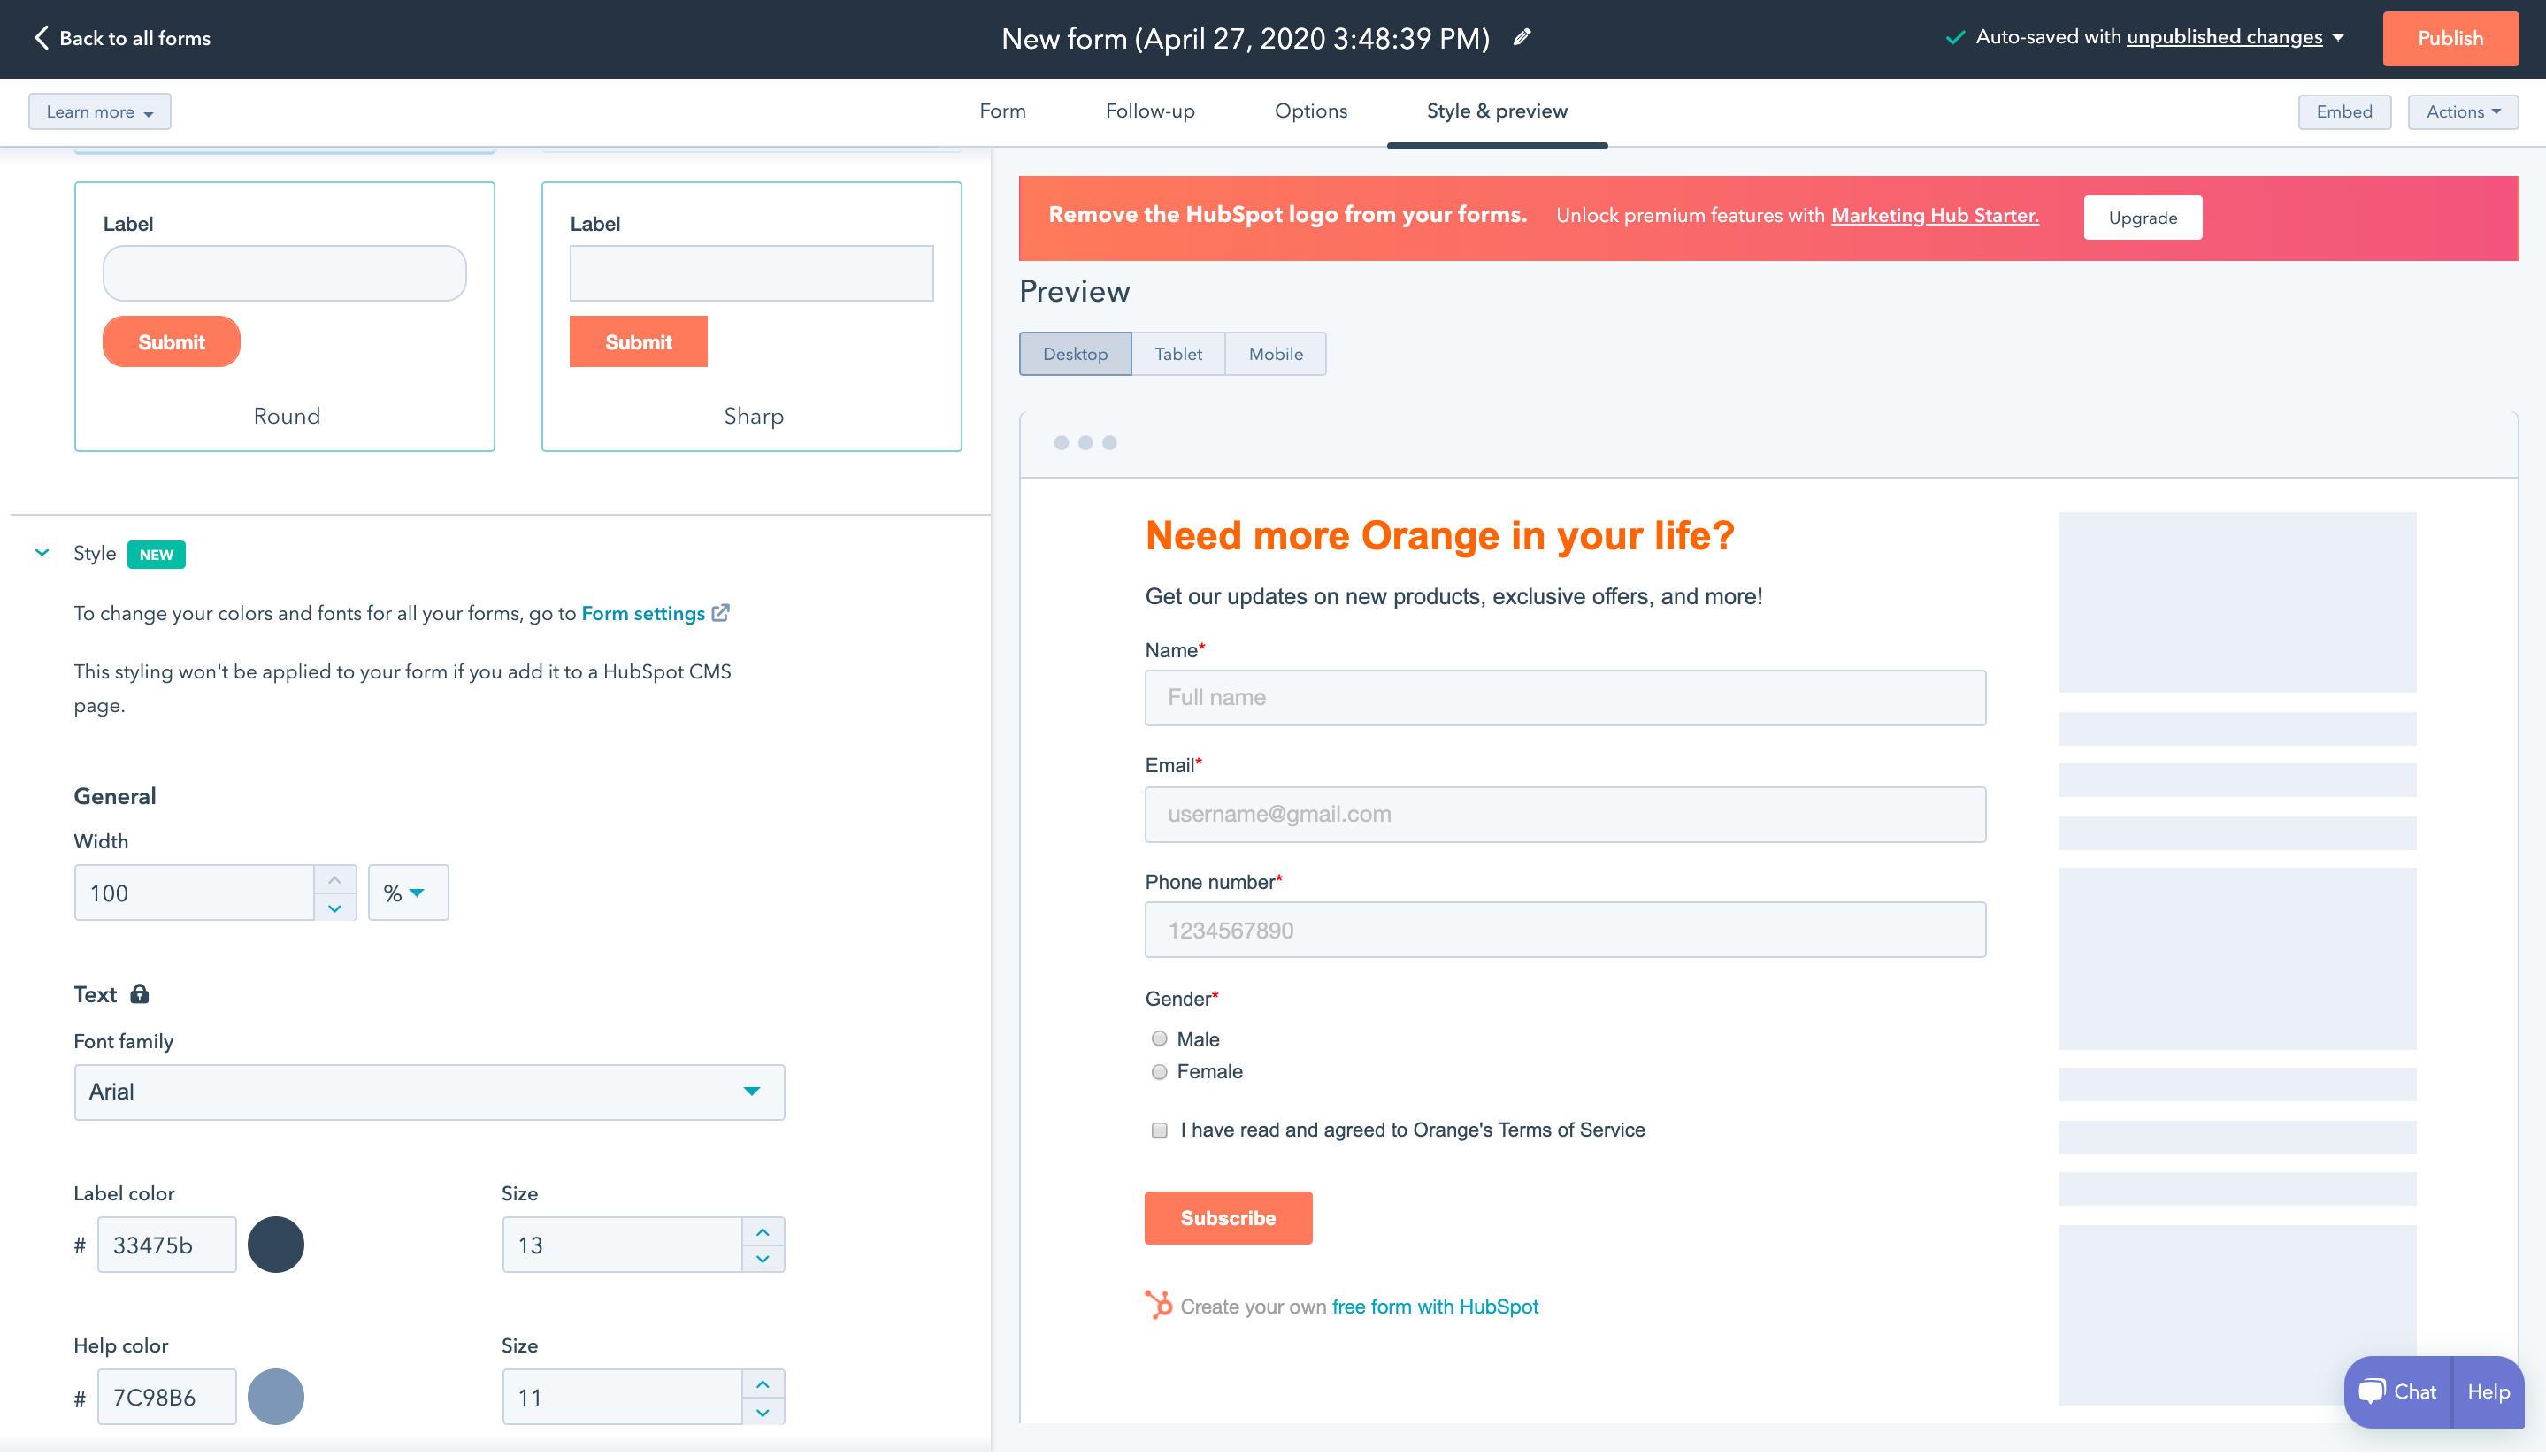The image size is (2546, 1456).
Task: Switch to the Mobile preview tab
Action: pyautogui.click(x=1275, y=353)
